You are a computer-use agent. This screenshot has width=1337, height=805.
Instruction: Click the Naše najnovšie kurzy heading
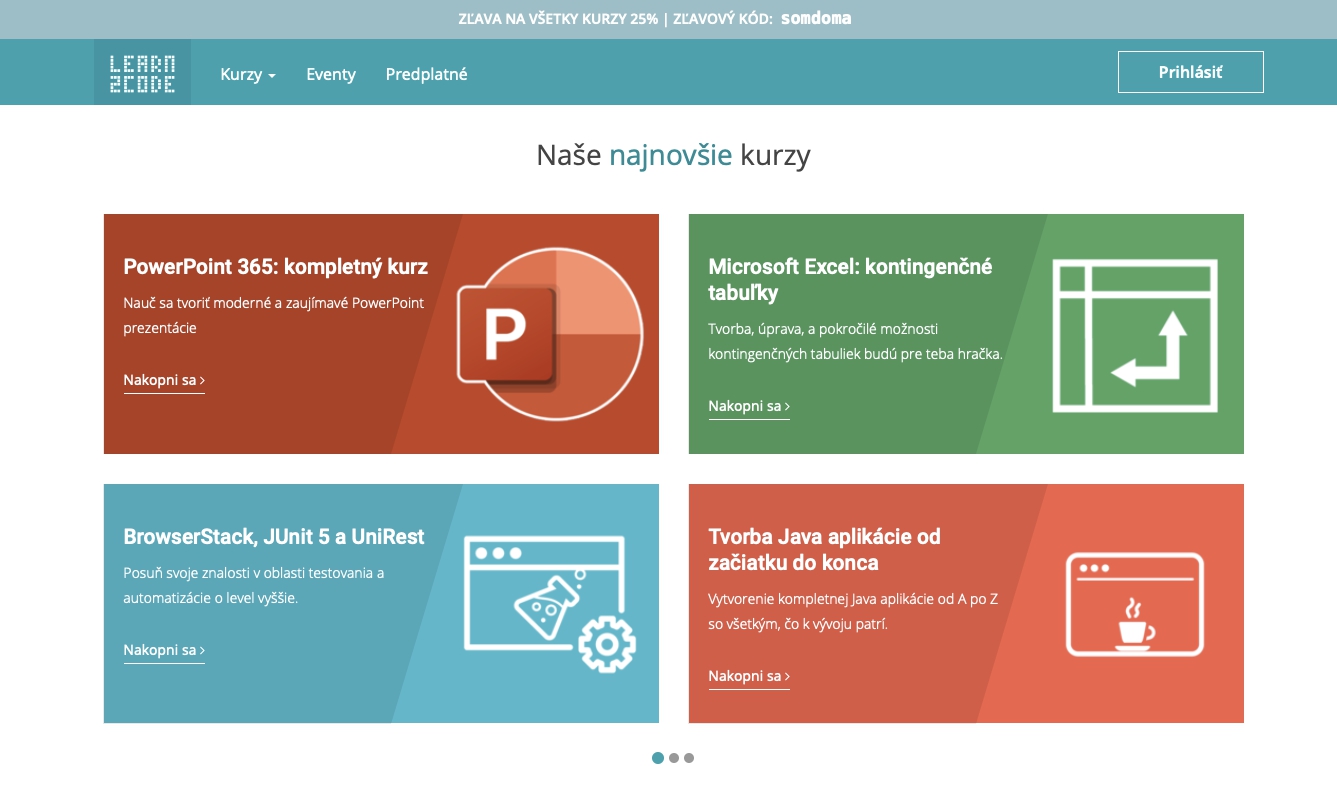tap(673, 155)
